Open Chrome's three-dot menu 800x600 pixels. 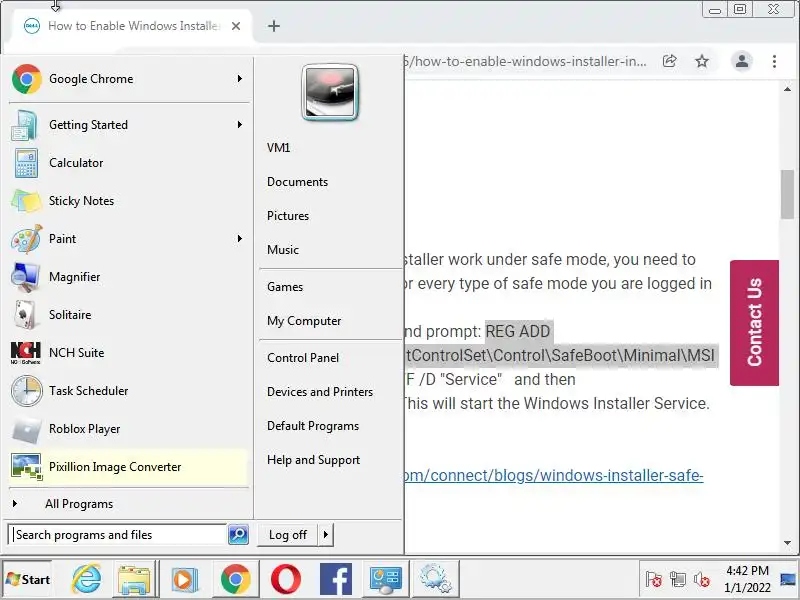coord(774,61)
